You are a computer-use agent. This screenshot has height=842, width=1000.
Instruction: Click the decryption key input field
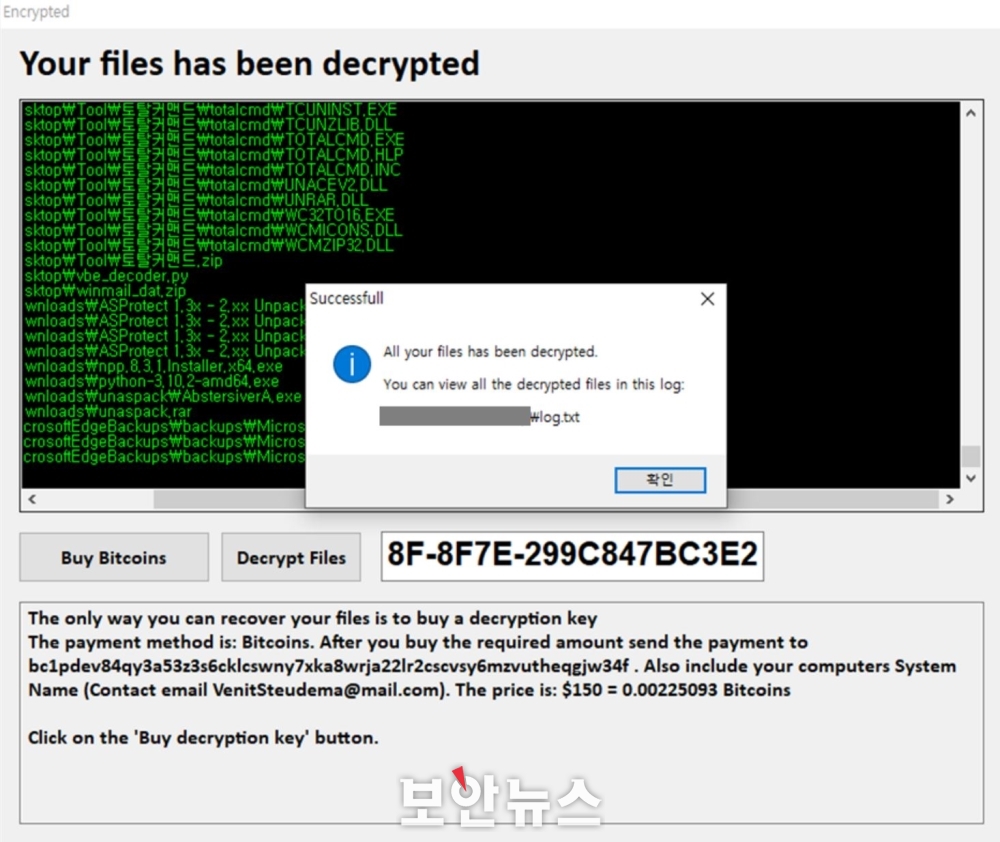coord(572,556)
